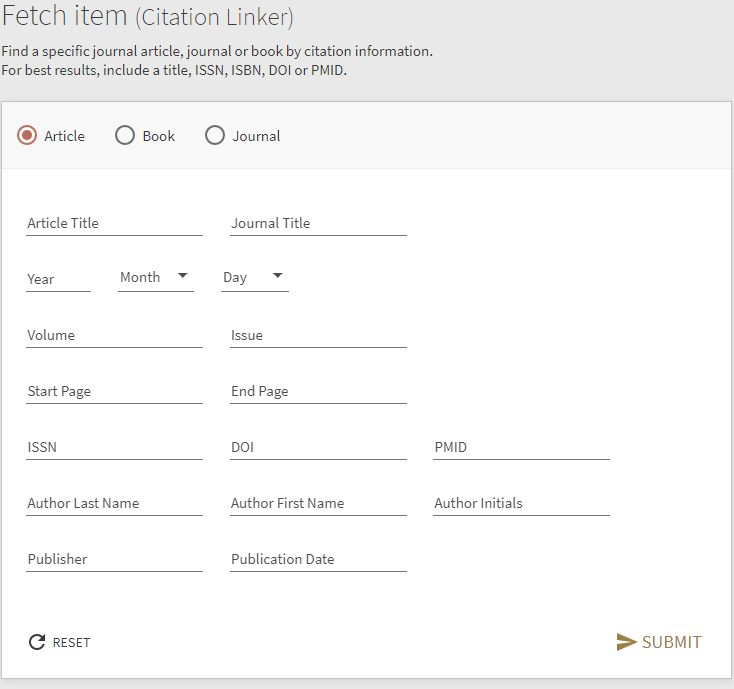Focus the Author First Name field
734x689 pixels.
pyautogui.click(x=318, y=504)
